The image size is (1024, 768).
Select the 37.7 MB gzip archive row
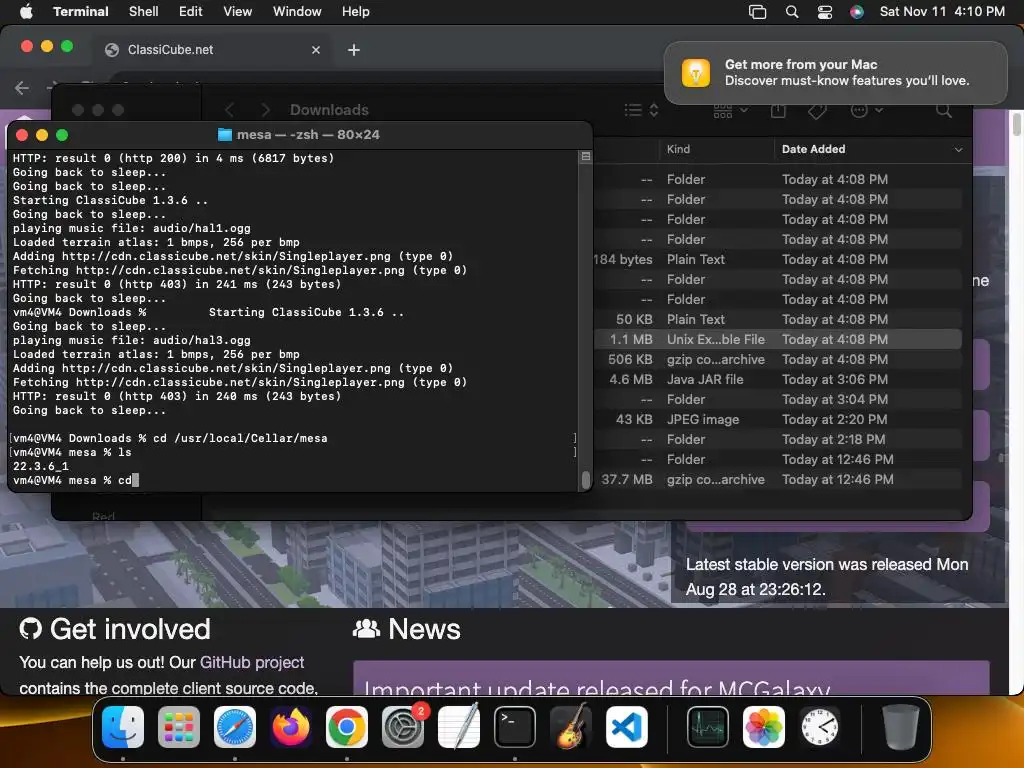(x=777, y=479)
